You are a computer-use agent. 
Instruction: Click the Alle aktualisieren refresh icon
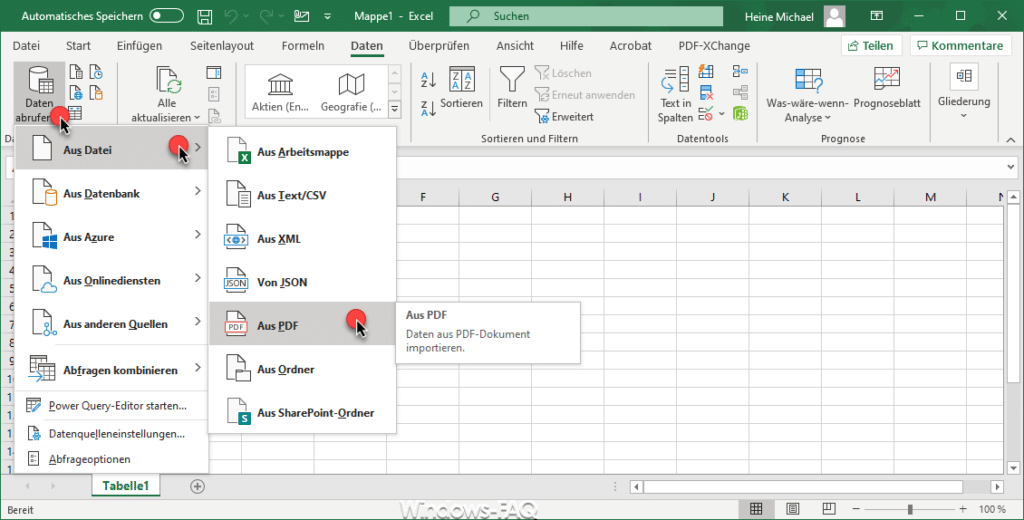(x=168, y=80)
